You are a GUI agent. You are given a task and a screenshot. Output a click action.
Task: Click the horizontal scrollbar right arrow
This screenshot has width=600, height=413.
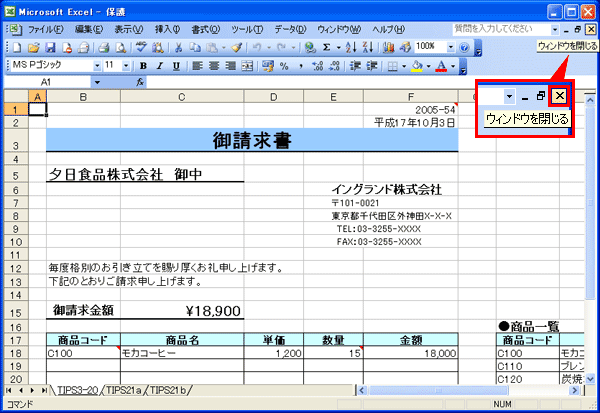pyautogui.click(x=574, y=390)
